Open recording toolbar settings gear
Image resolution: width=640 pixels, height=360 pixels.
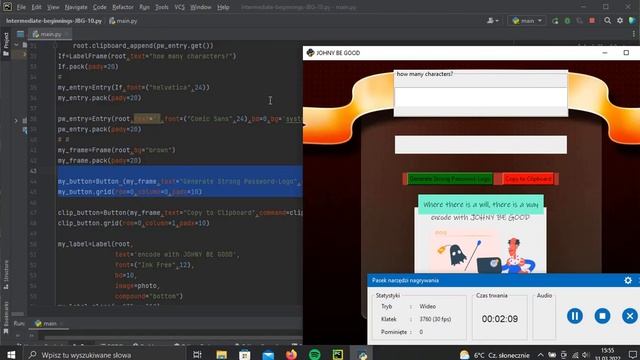[x=628, y=280]
